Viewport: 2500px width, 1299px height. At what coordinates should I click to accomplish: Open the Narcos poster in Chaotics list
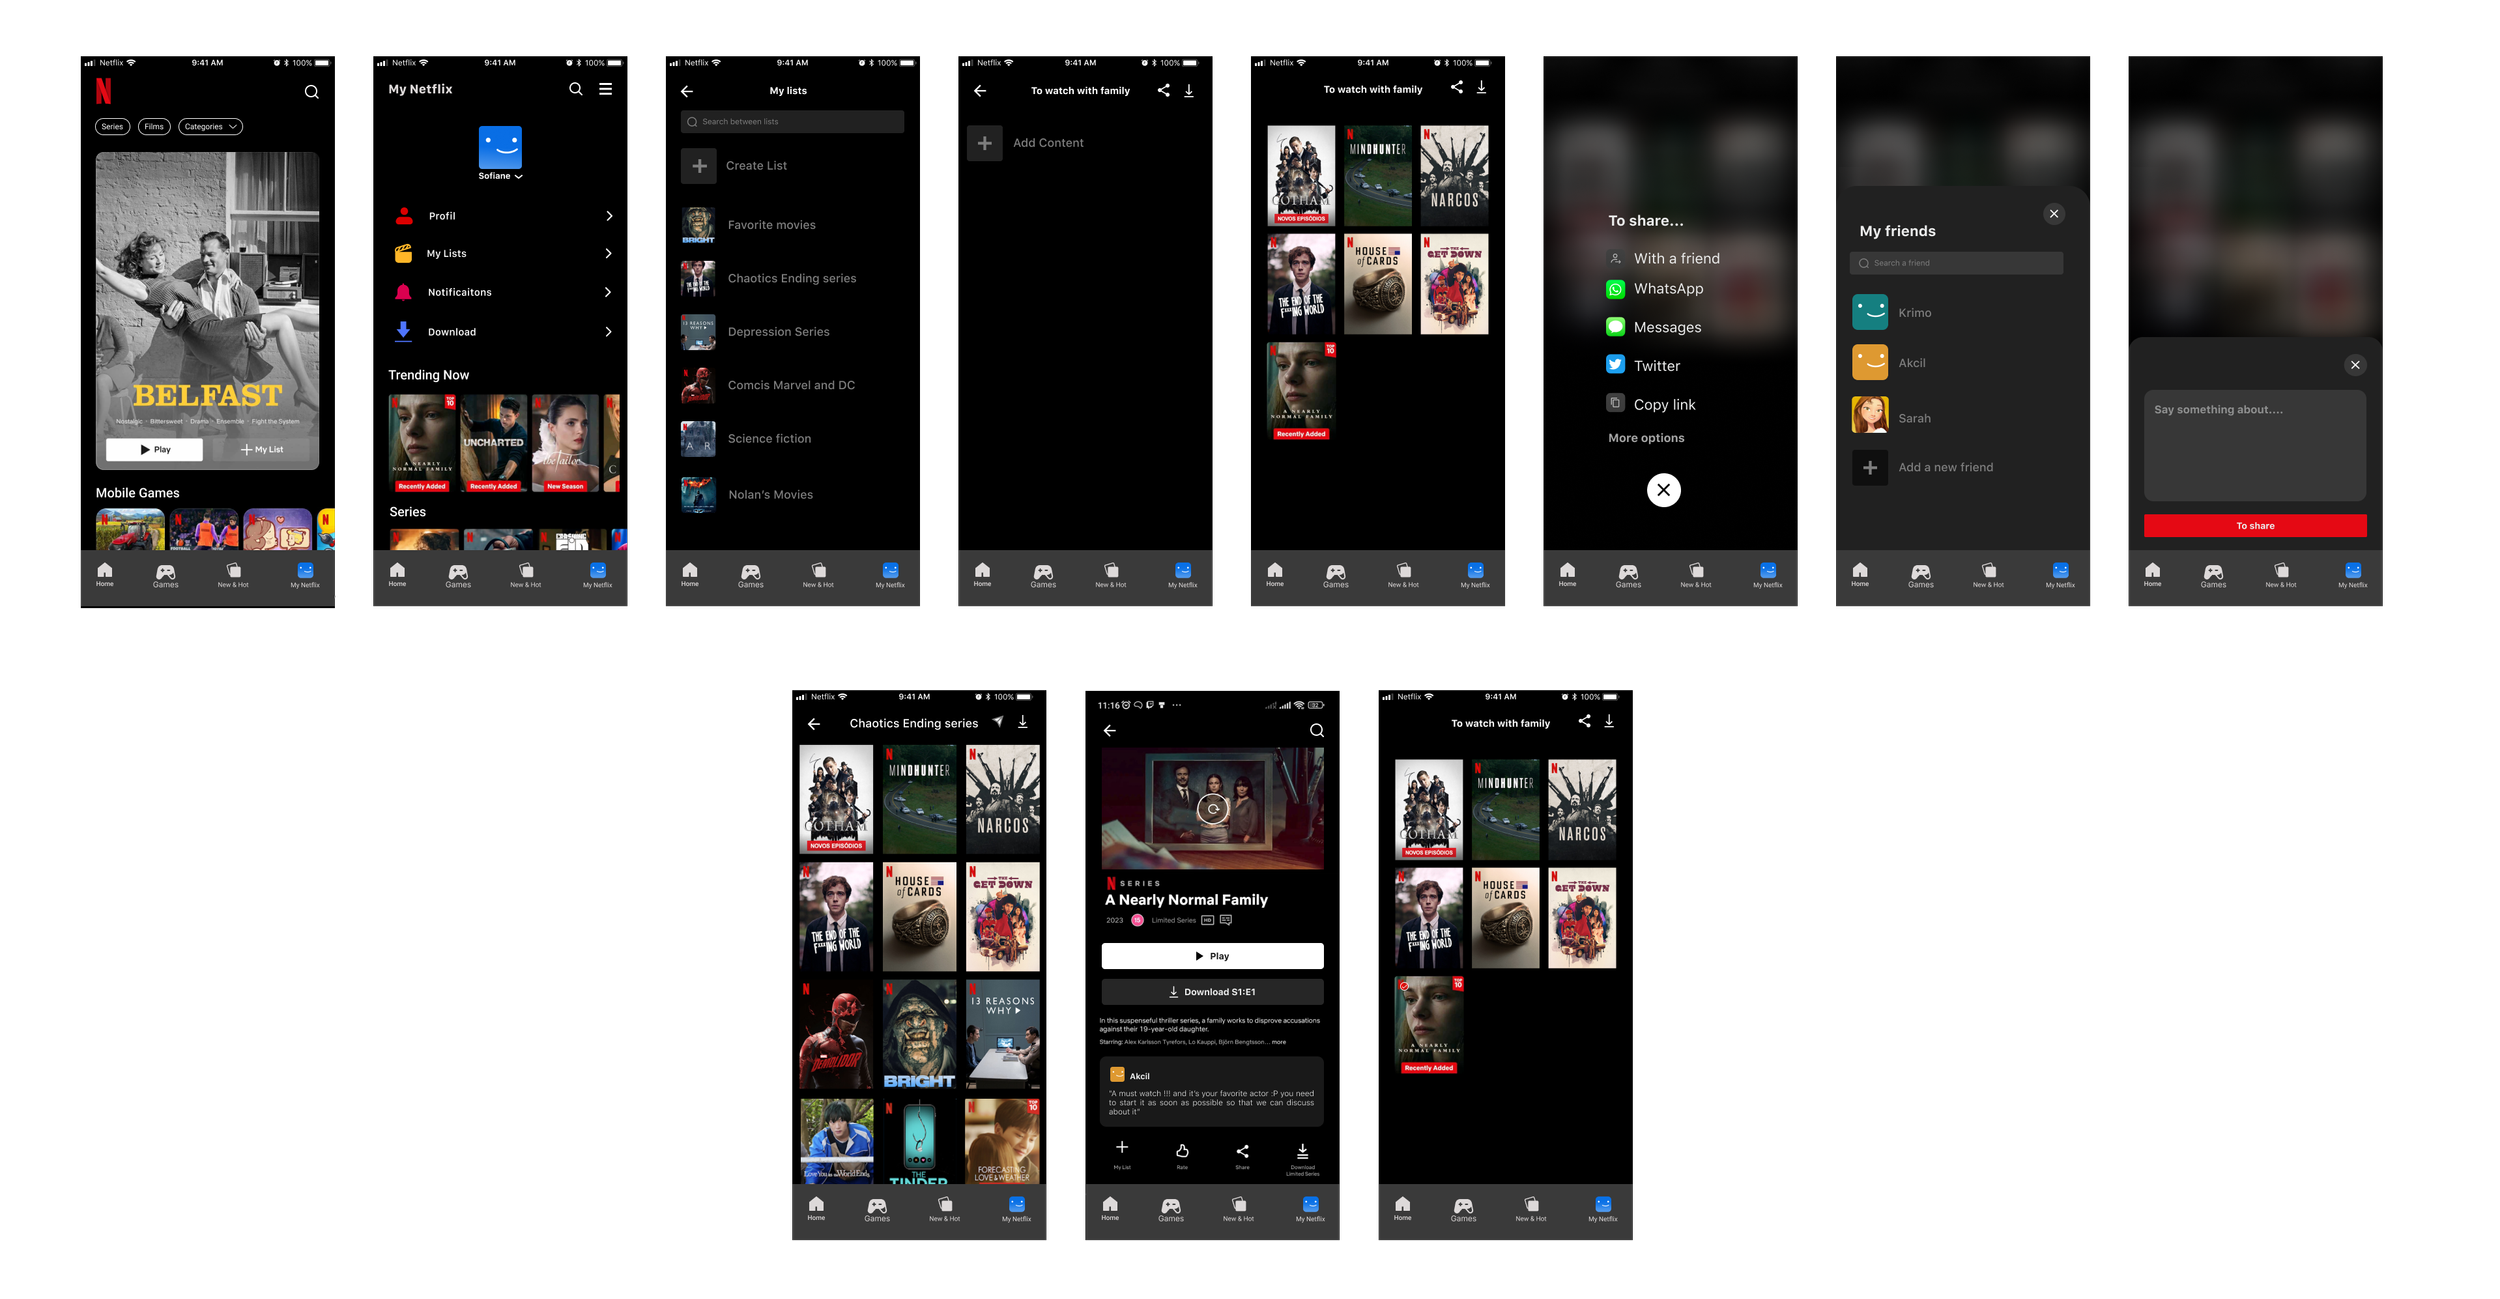point(1002,799)
